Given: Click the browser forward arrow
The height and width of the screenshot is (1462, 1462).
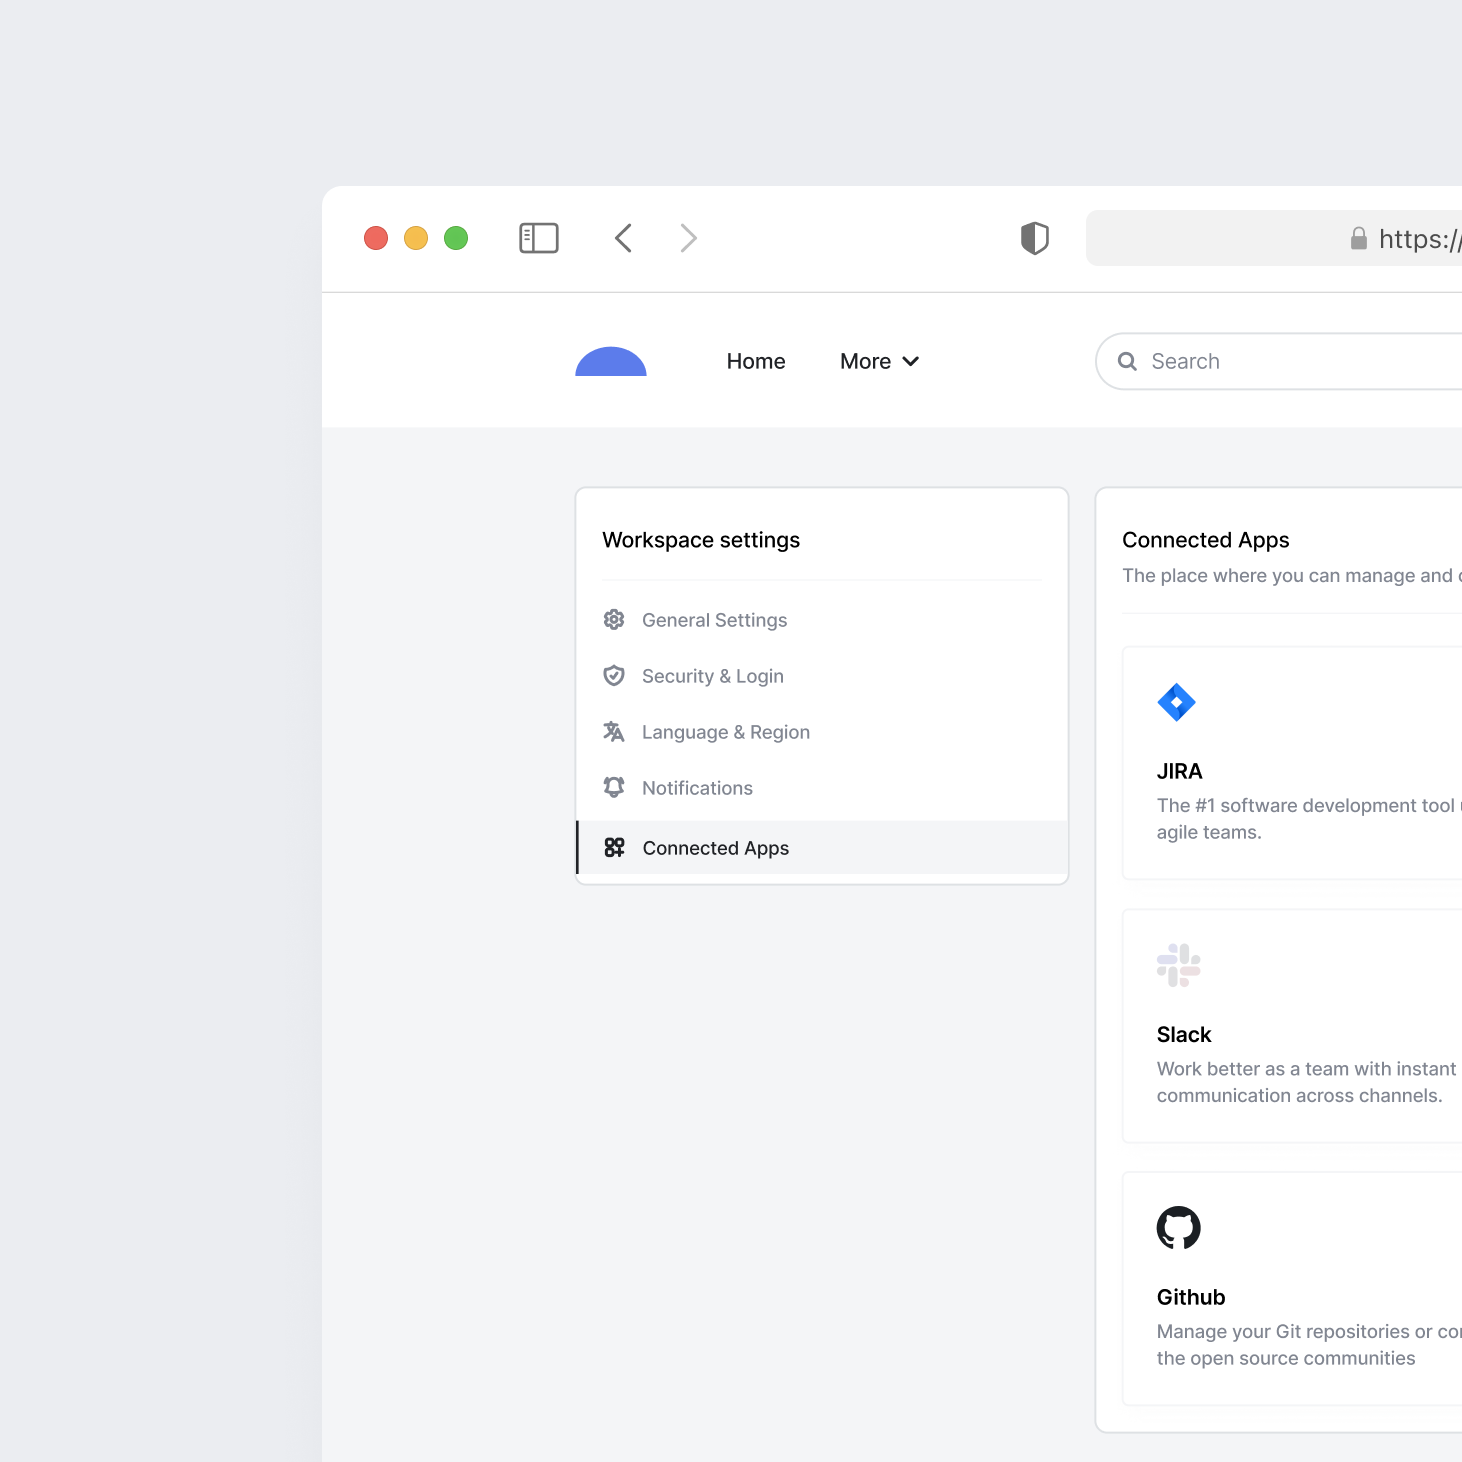Looking at the screenshot, I should pyautogui.click(x=688, y=238).
